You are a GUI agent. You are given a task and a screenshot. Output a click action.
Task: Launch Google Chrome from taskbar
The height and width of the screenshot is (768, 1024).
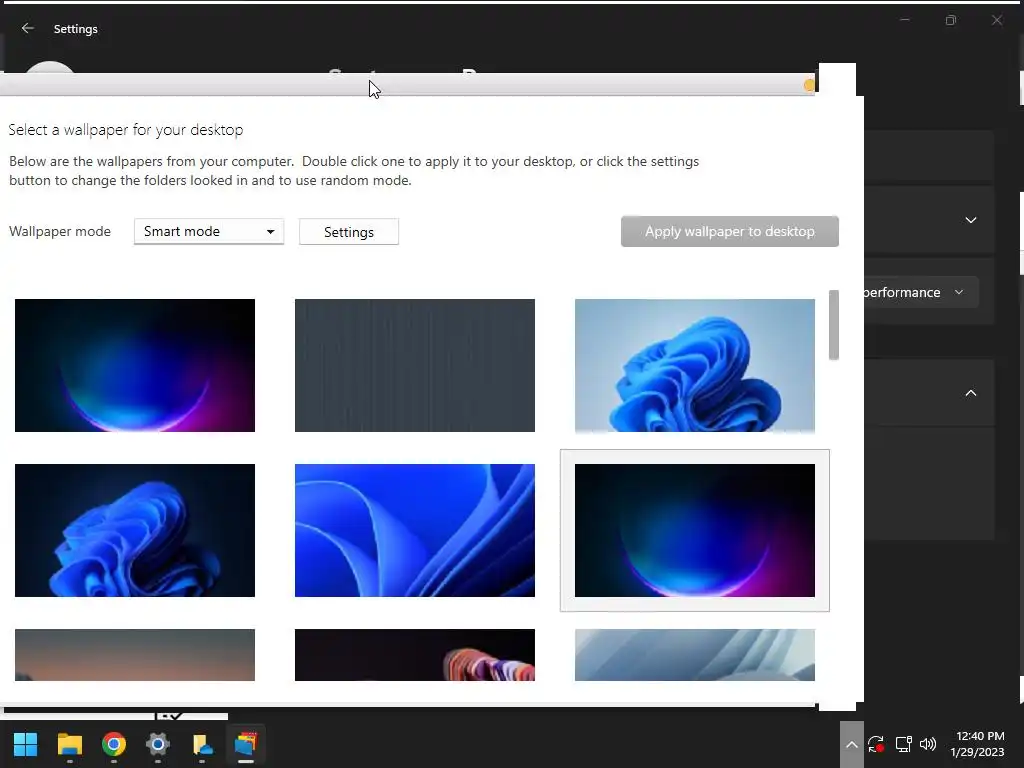click(x=114, y=744)
